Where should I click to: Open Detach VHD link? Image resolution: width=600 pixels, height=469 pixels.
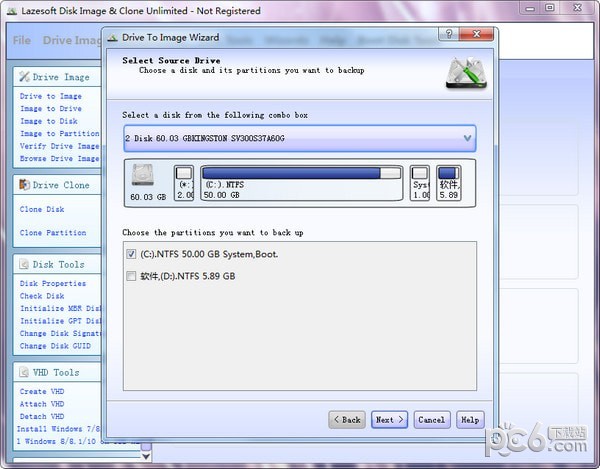[x=42, y=416]
